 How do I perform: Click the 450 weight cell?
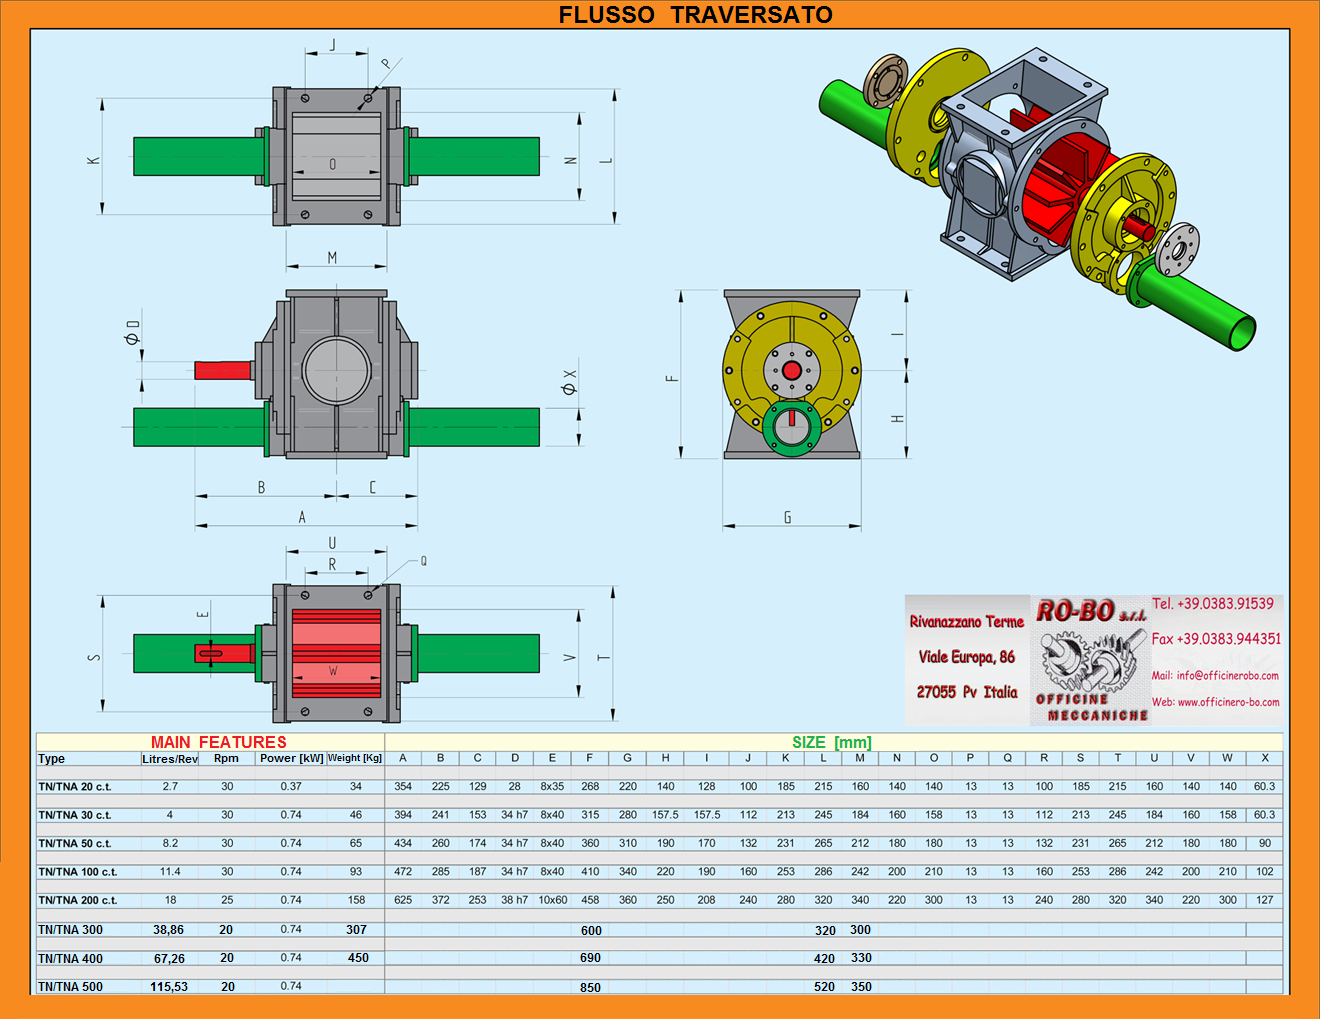click(358, 958)
